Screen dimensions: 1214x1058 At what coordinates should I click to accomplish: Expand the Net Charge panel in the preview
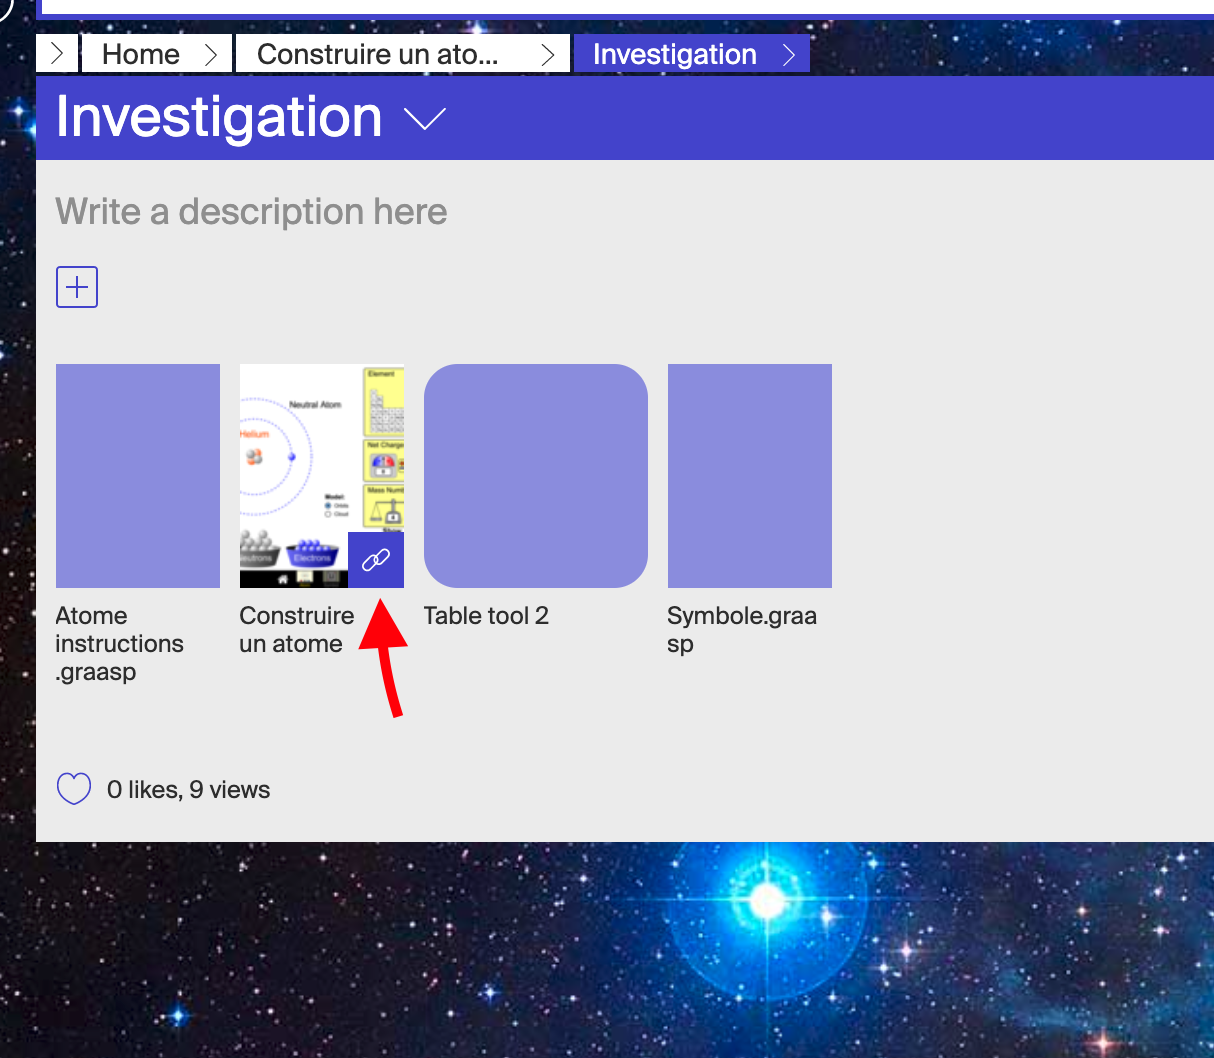(384, 460)
